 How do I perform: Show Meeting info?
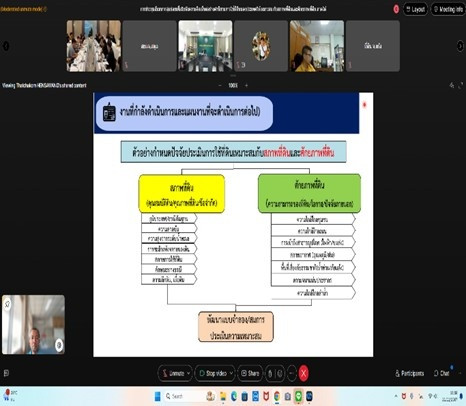tap(448, 9)
